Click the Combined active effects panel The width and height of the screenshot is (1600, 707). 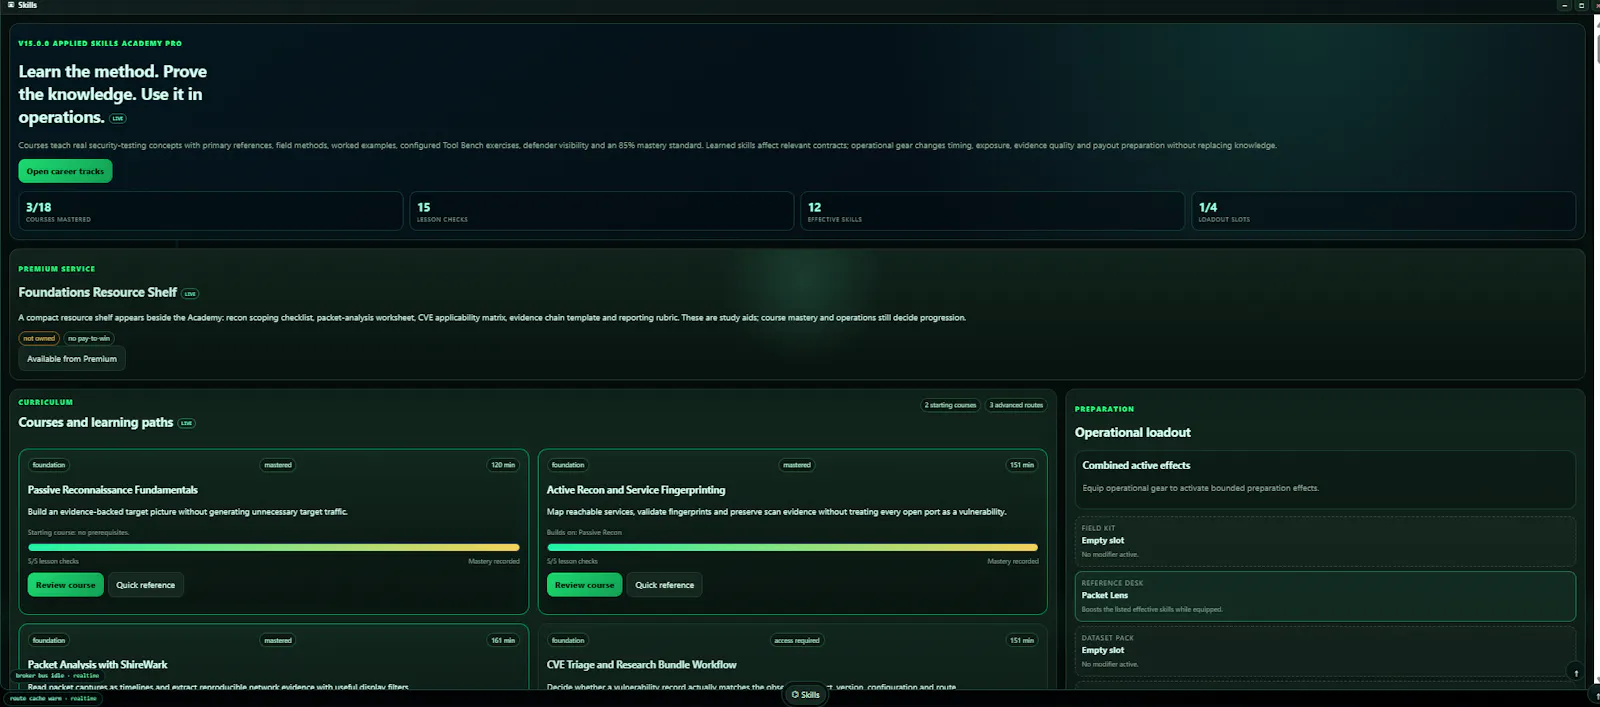(1325, 479)
